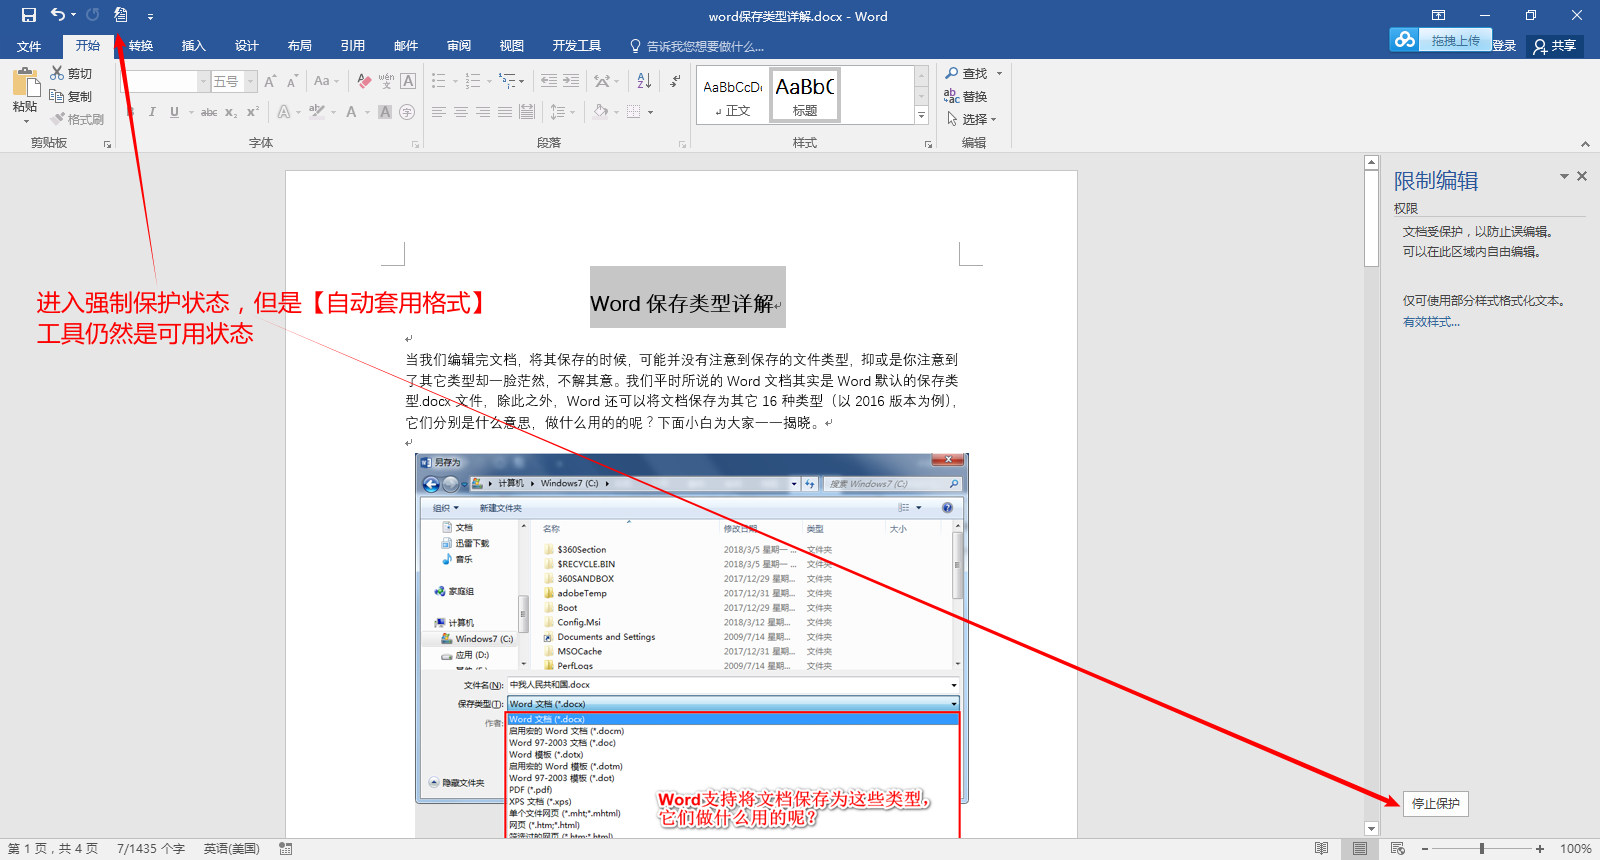Toggle Italic formatting

pos(152,112)
